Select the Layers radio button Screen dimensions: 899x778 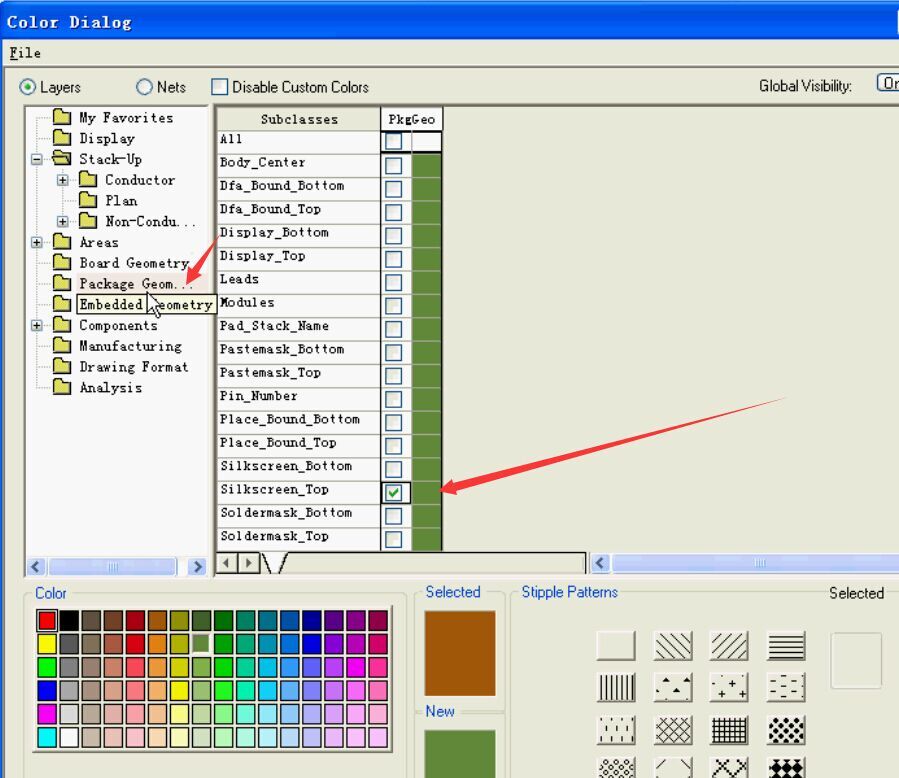coord(28,87)
